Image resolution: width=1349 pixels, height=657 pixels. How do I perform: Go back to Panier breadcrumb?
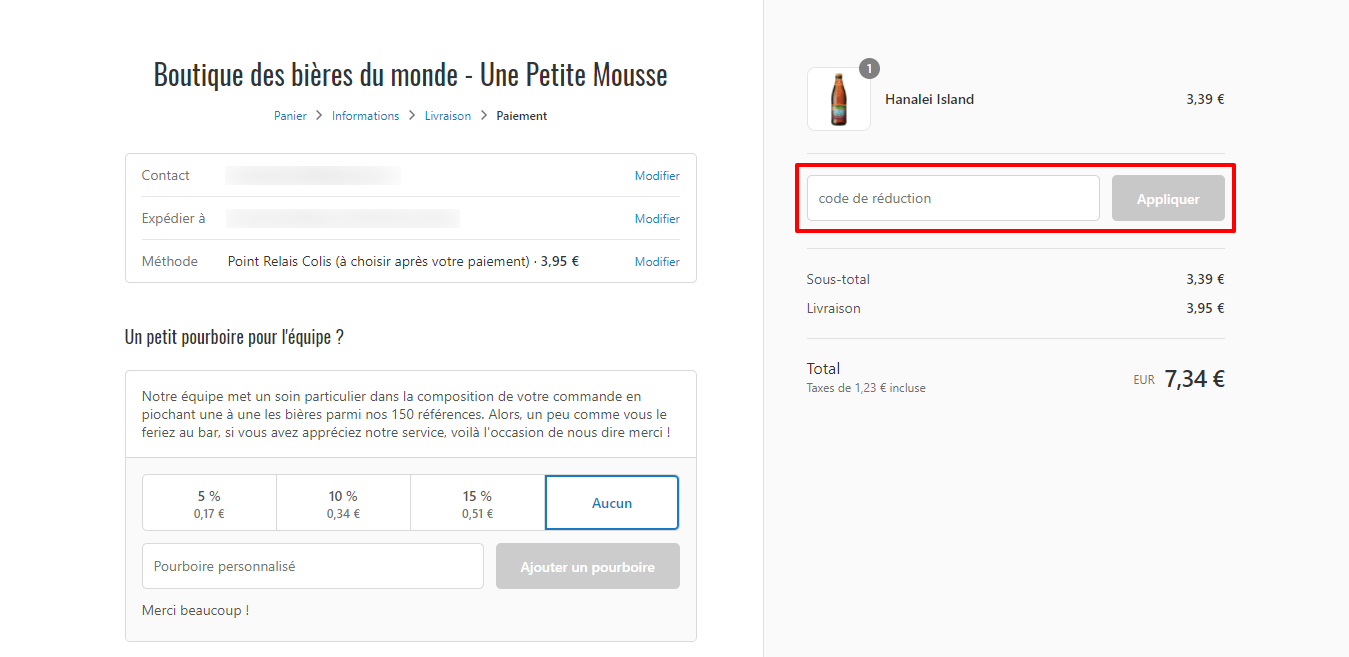pos(290,116)
